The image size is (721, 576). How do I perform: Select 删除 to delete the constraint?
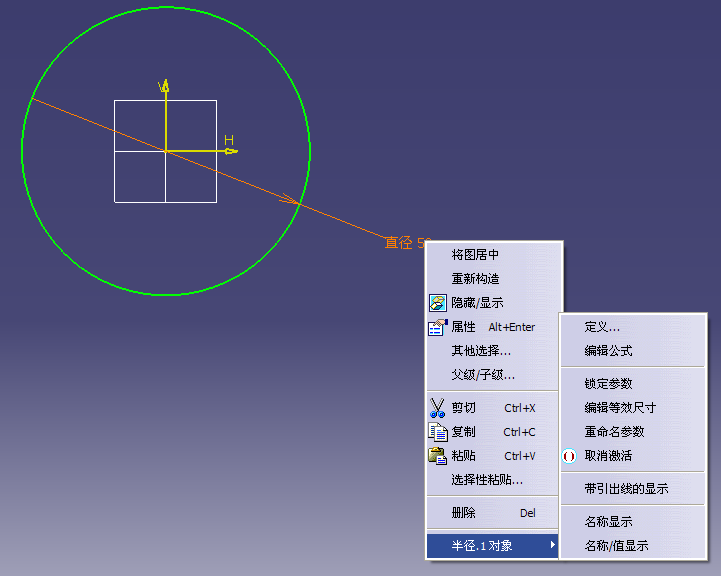pos(463,513)
